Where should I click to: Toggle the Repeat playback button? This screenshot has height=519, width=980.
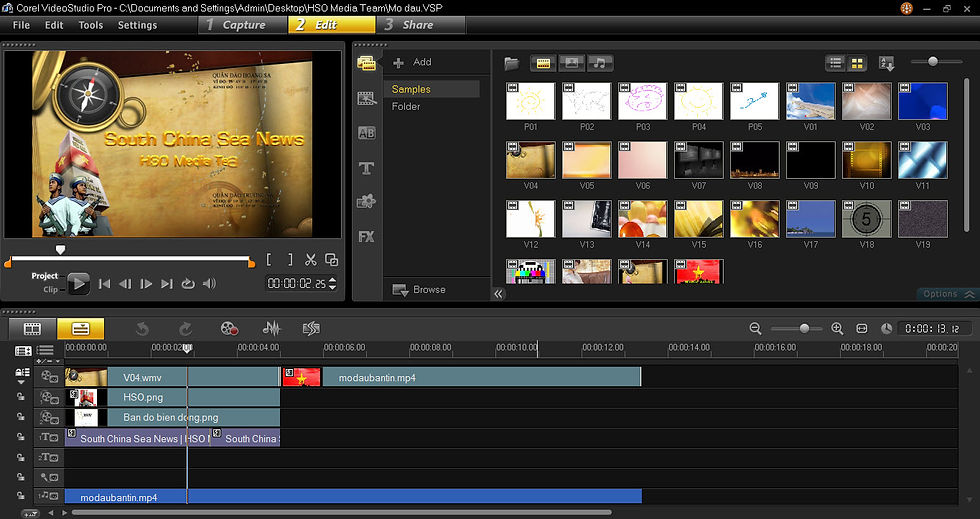click(188, 284)
